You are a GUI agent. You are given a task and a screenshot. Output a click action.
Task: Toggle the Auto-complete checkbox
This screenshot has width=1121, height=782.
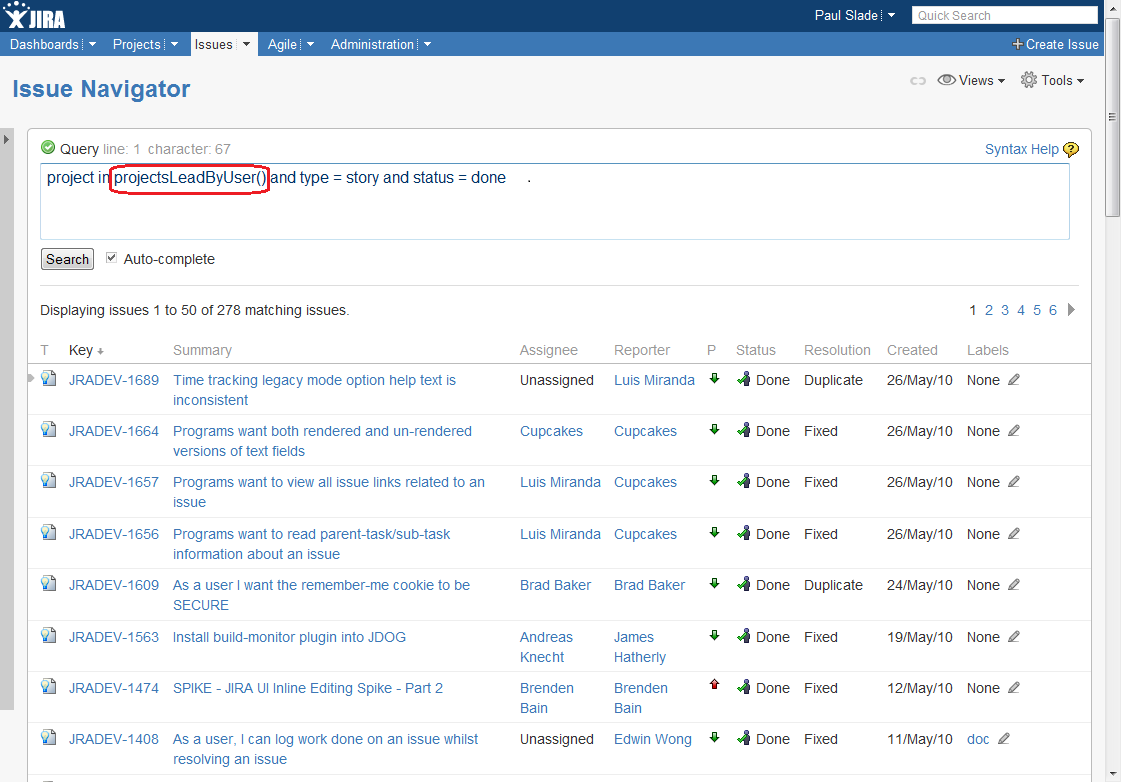tap(112, 258)
